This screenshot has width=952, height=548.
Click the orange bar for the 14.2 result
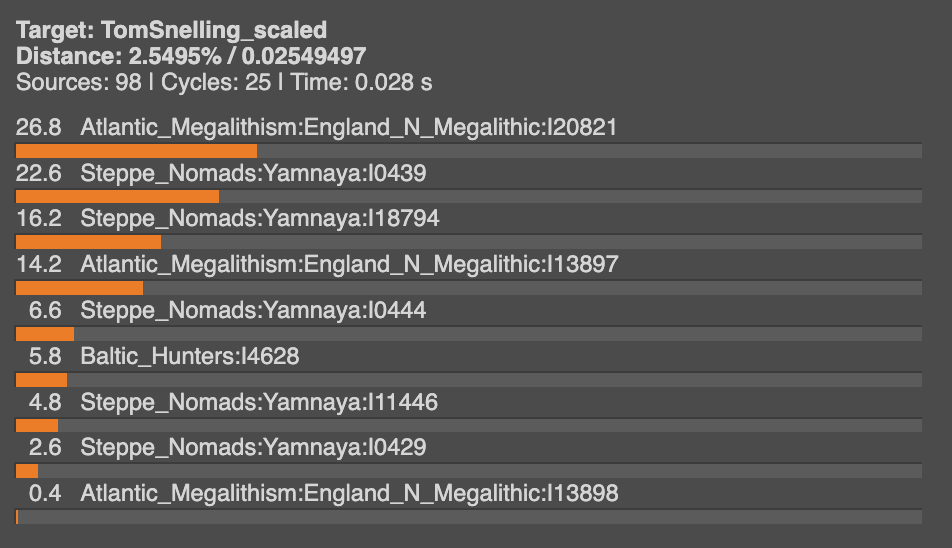point(79,288)
